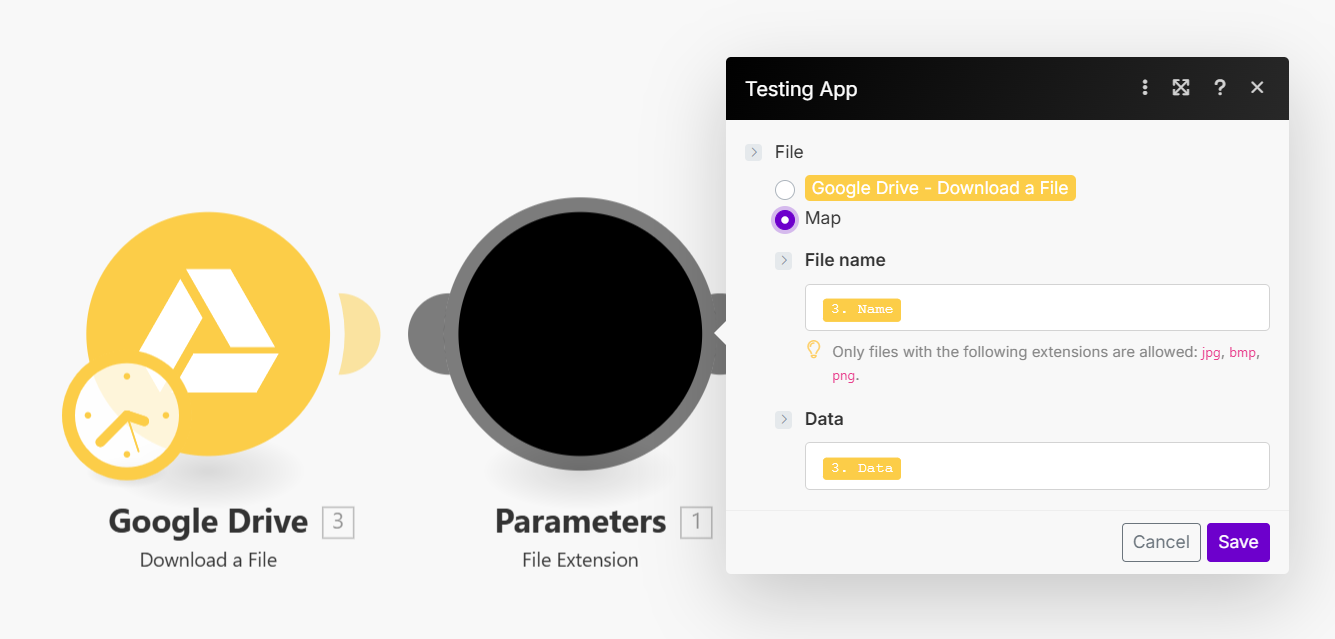This screenshot has height=639, width=1335.
Task: Save the module settings
Action: [x=1238, y=542]
